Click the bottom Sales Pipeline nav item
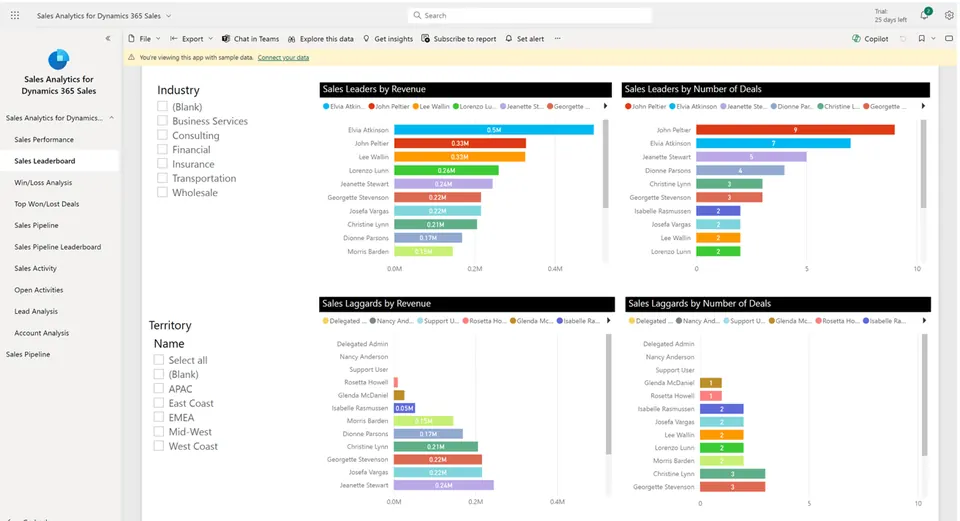This screenshot has width=960, height=521. (28, 354)
